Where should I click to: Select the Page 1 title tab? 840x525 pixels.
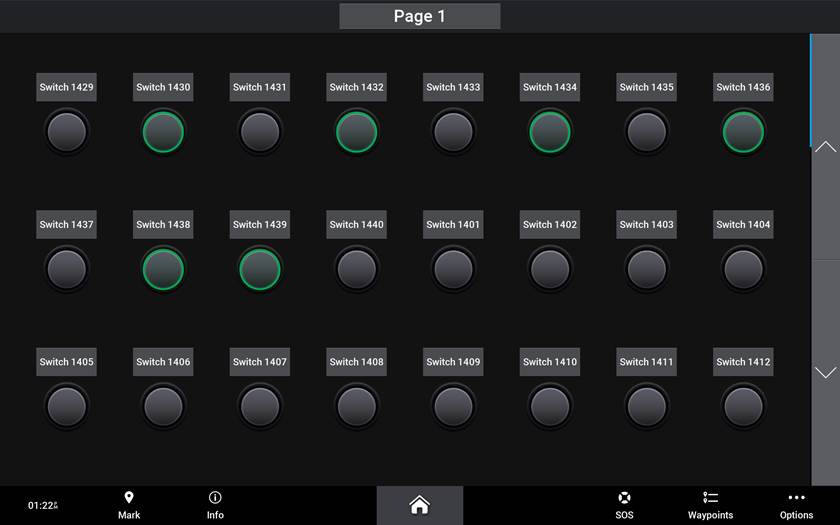(420, 16)
